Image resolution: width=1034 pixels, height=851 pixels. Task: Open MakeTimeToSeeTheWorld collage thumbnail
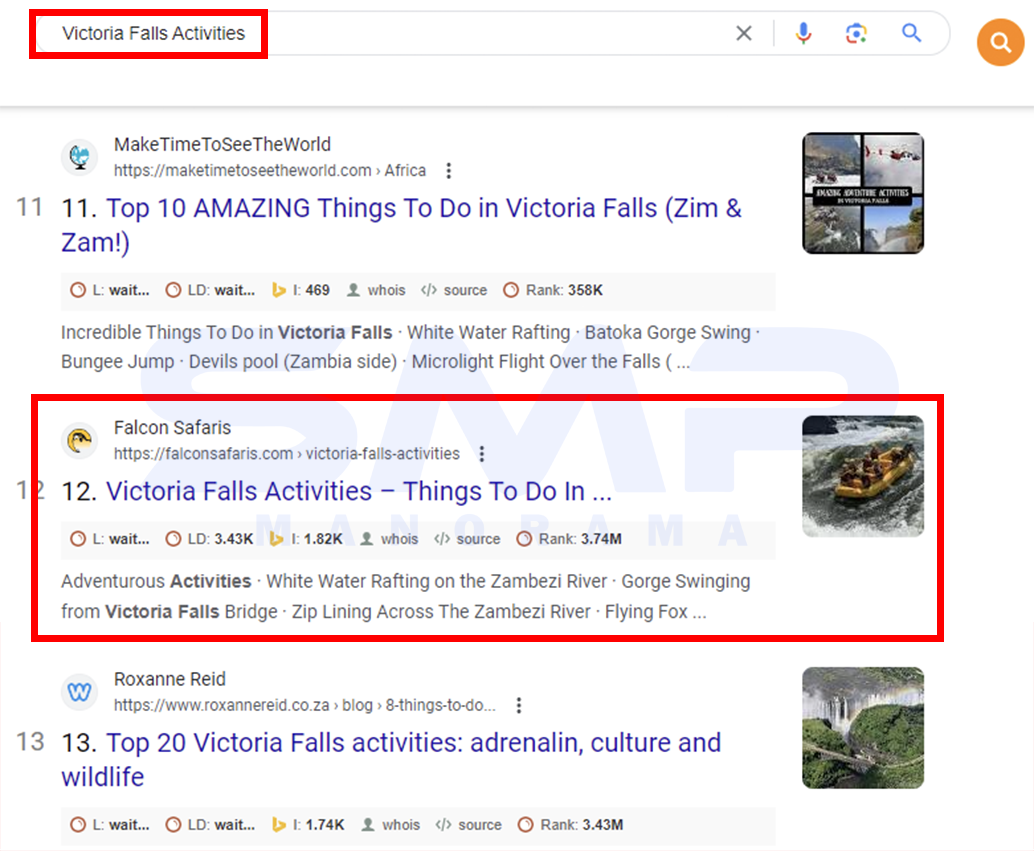(x=863, y=193)
